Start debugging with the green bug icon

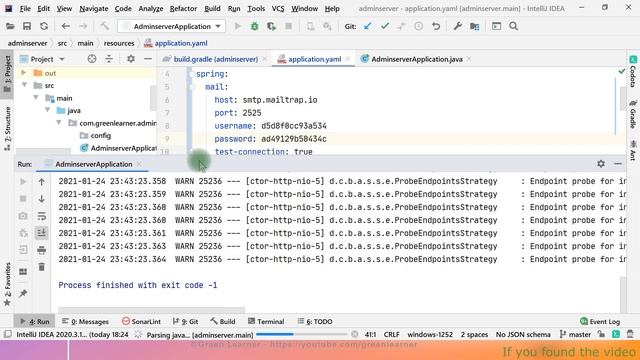click(255, 27)
